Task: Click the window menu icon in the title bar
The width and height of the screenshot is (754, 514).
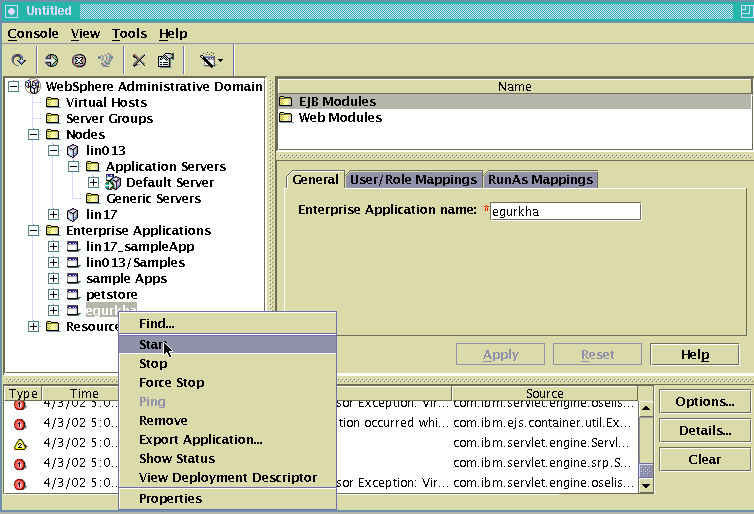Action: point(12,11)
